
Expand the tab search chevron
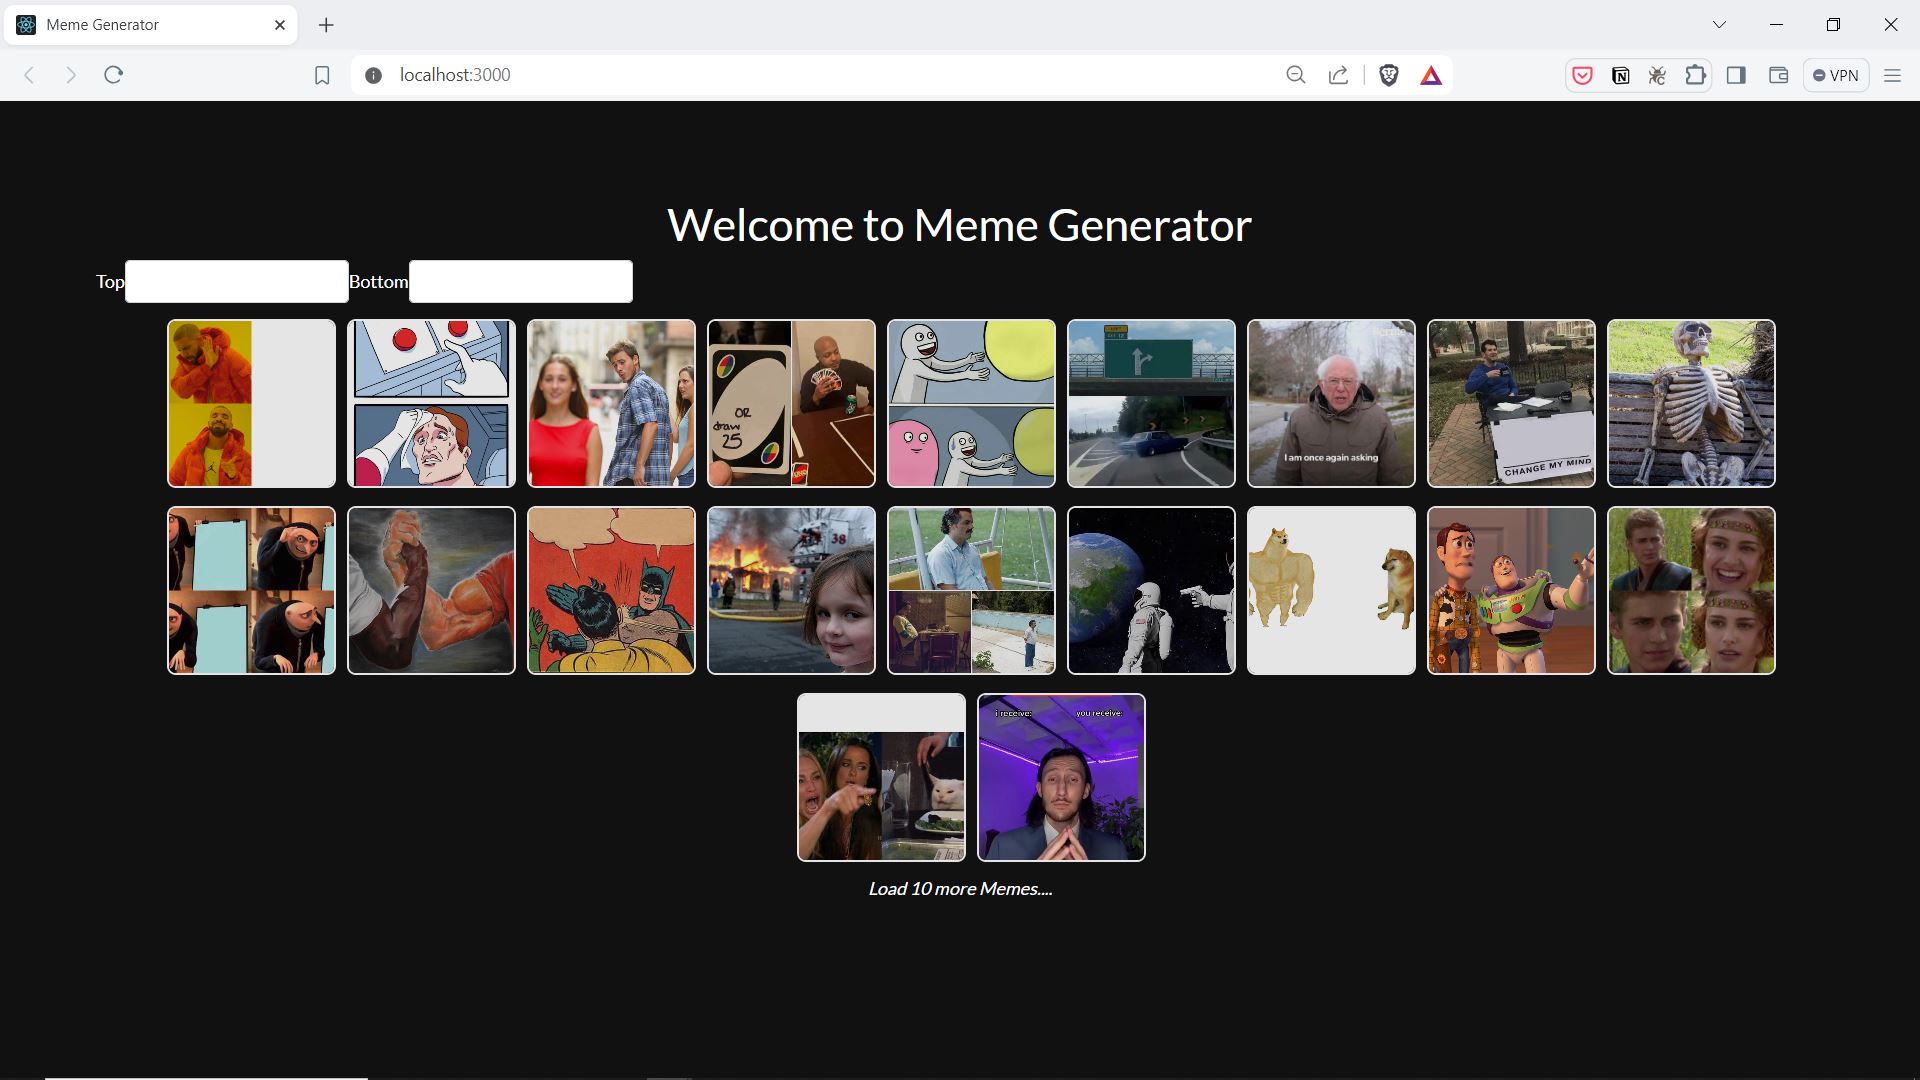(1719, 25)
